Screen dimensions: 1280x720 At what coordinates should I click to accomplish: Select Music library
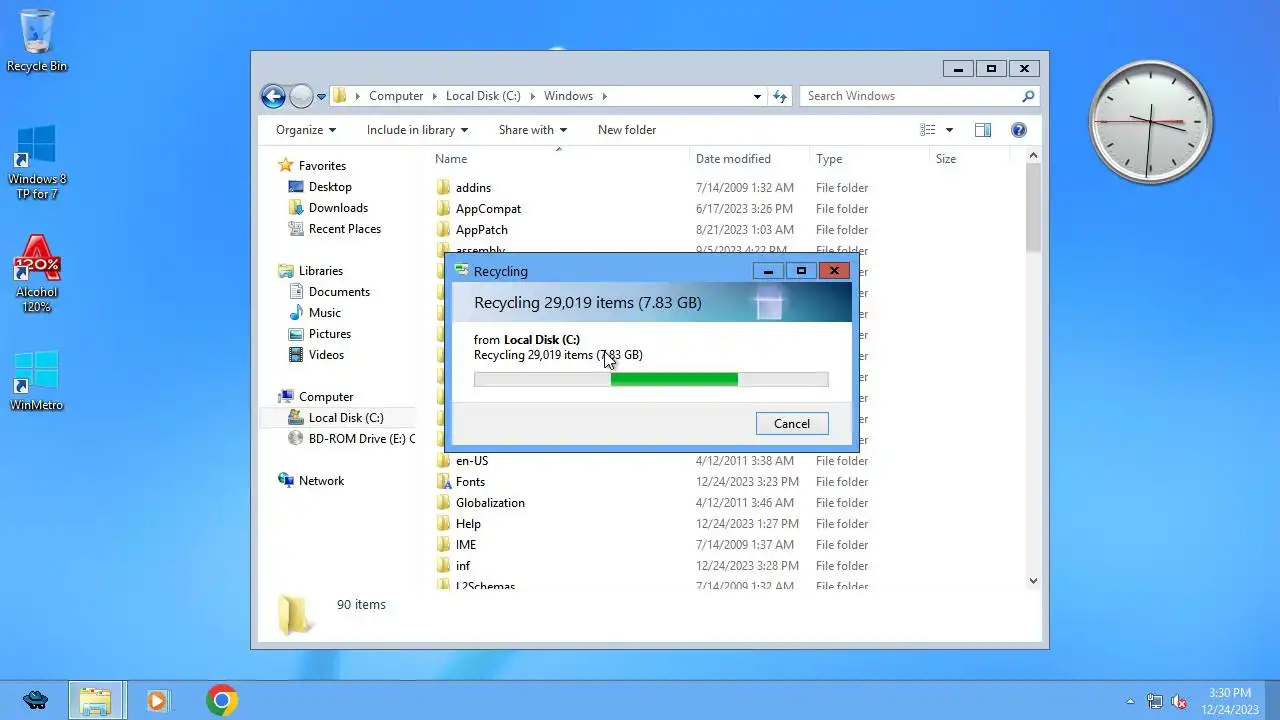click(x=315, y=313)
